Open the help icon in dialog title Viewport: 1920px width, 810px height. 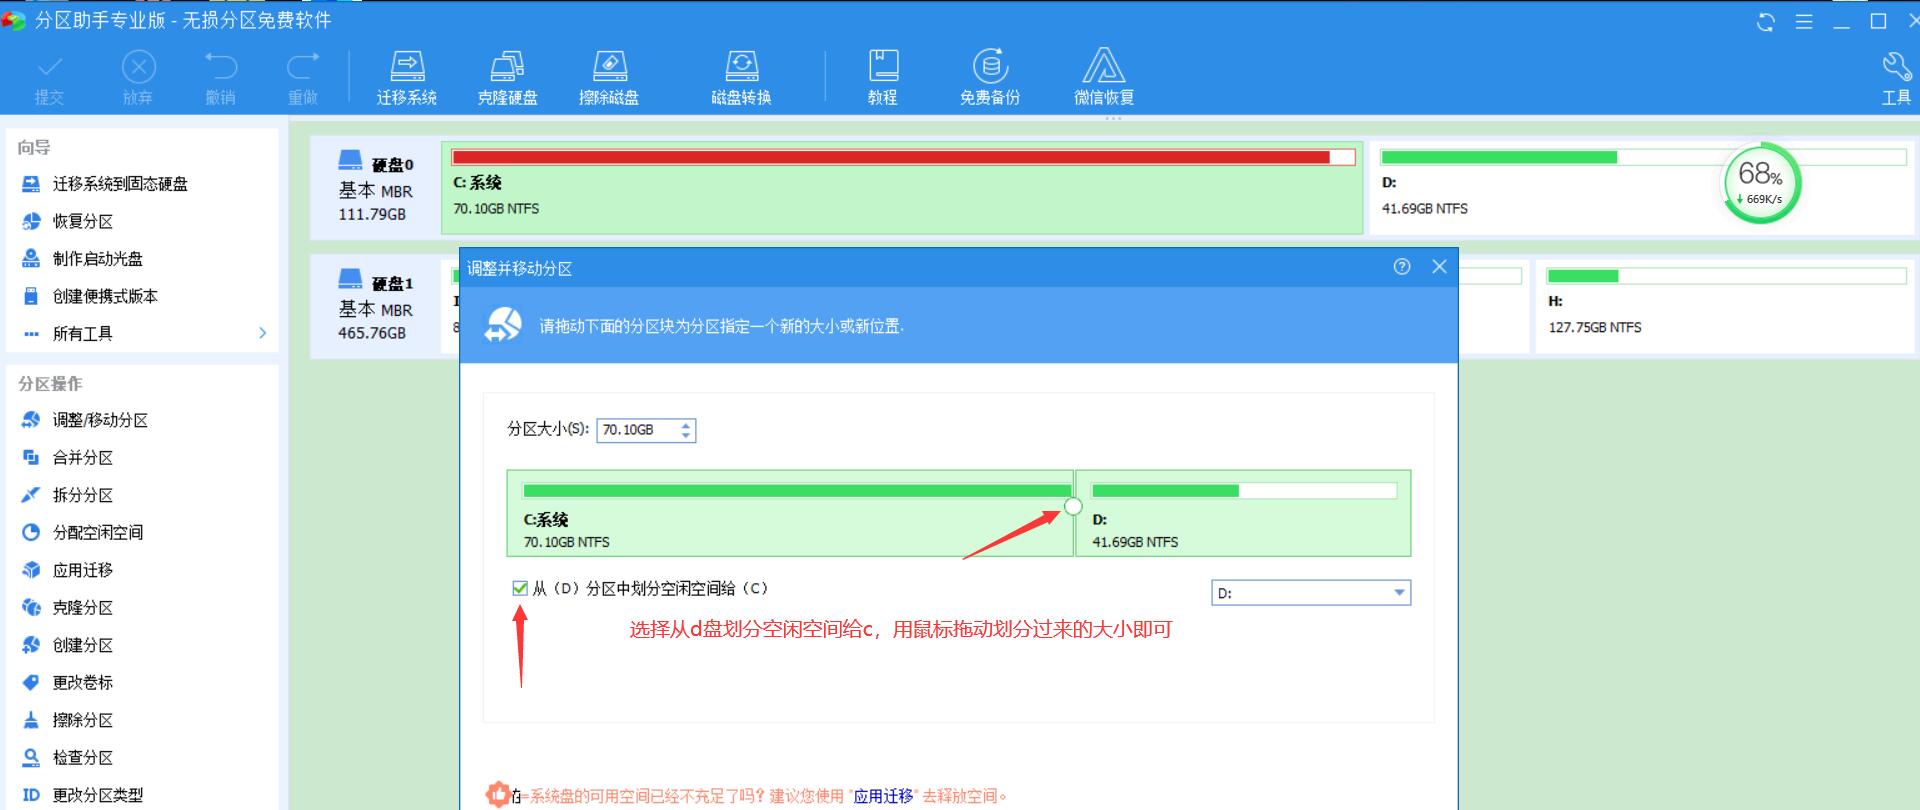[x=1402, y=267]
